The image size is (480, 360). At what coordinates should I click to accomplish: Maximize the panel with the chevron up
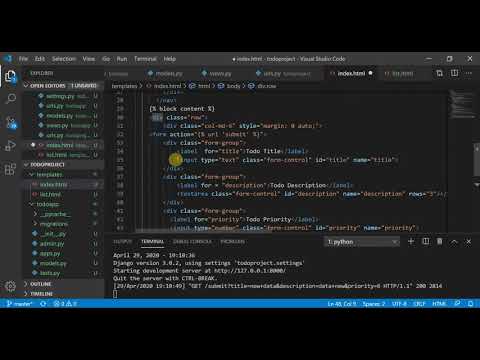(x=454, y=242)
